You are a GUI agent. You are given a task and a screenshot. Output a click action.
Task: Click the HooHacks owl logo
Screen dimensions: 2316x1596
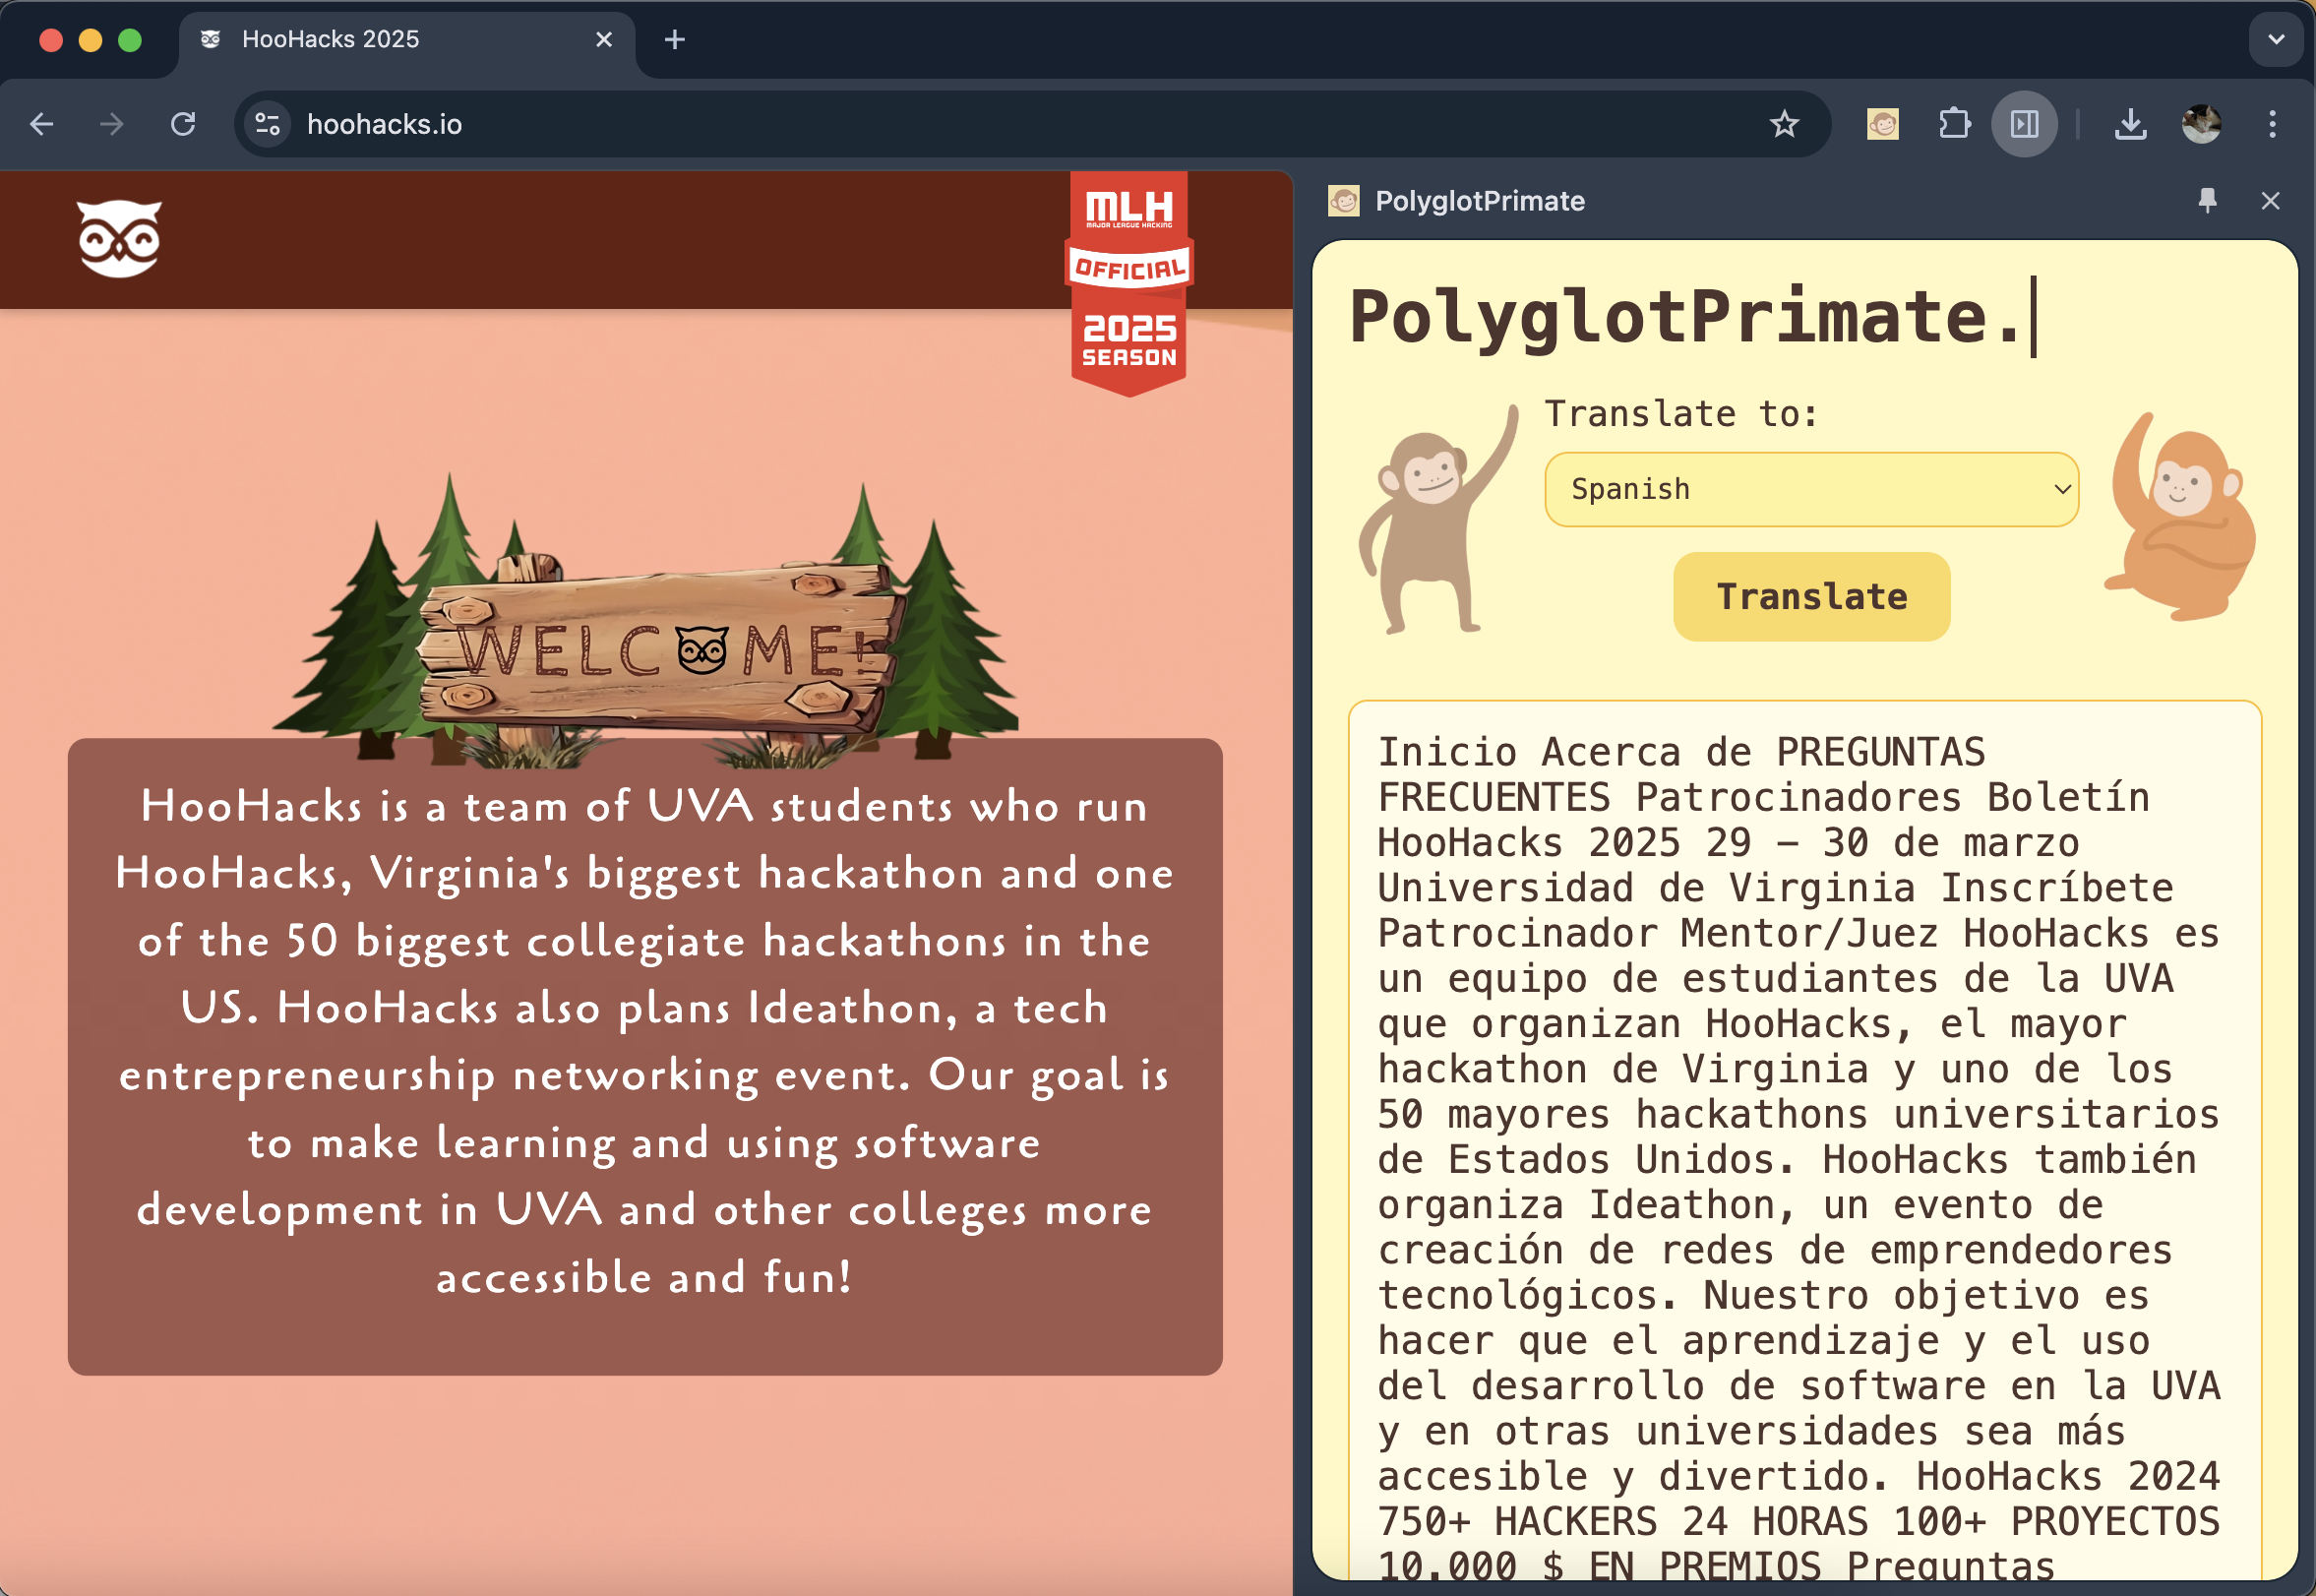(x=119, y=238)
